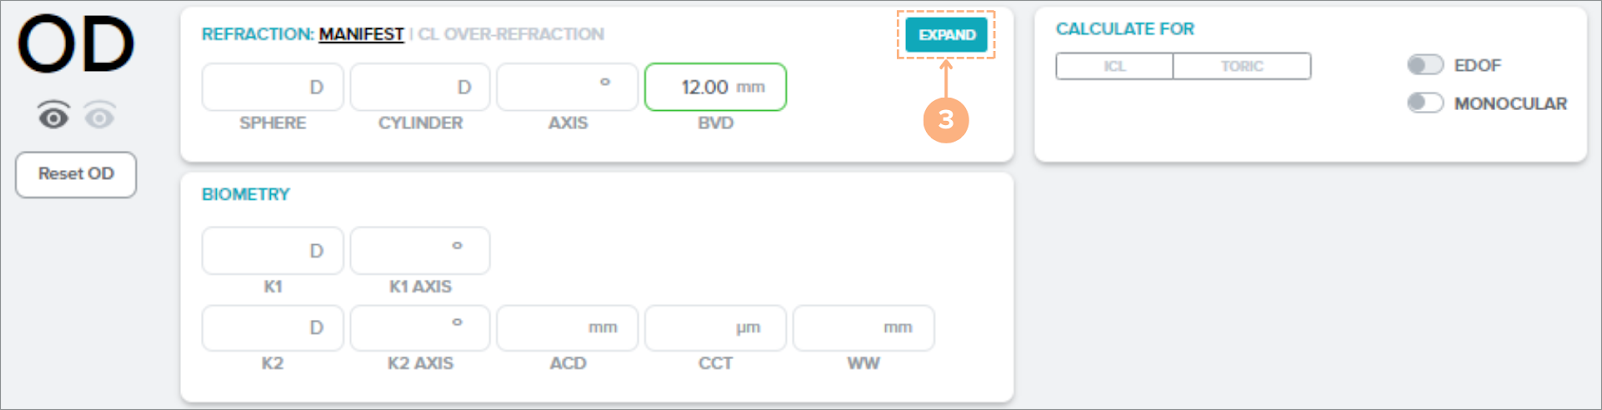Edit the BVD 12.00 mm field
The image size is (1602, 410).
(715, 87)
